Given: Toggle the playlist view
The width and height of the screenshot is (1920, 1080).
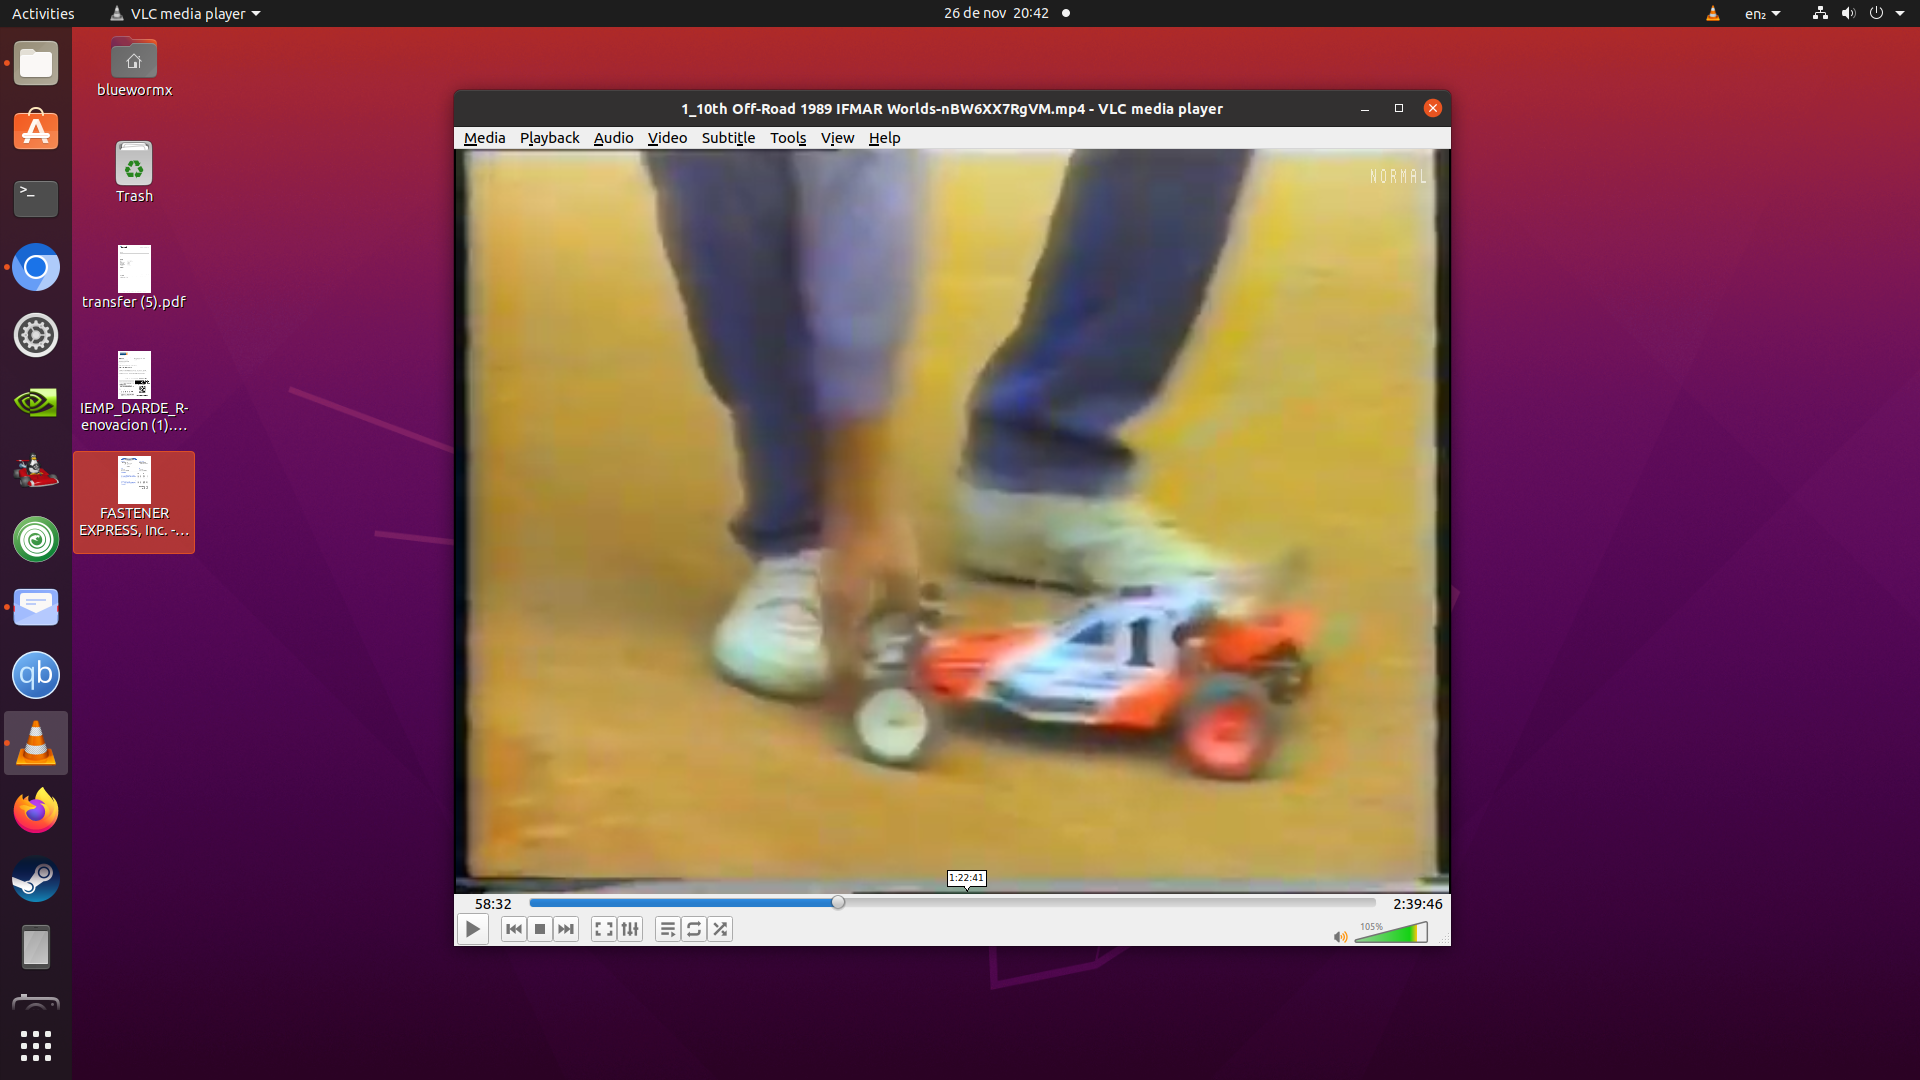Looking at the screenshot, I should (668, 929).
